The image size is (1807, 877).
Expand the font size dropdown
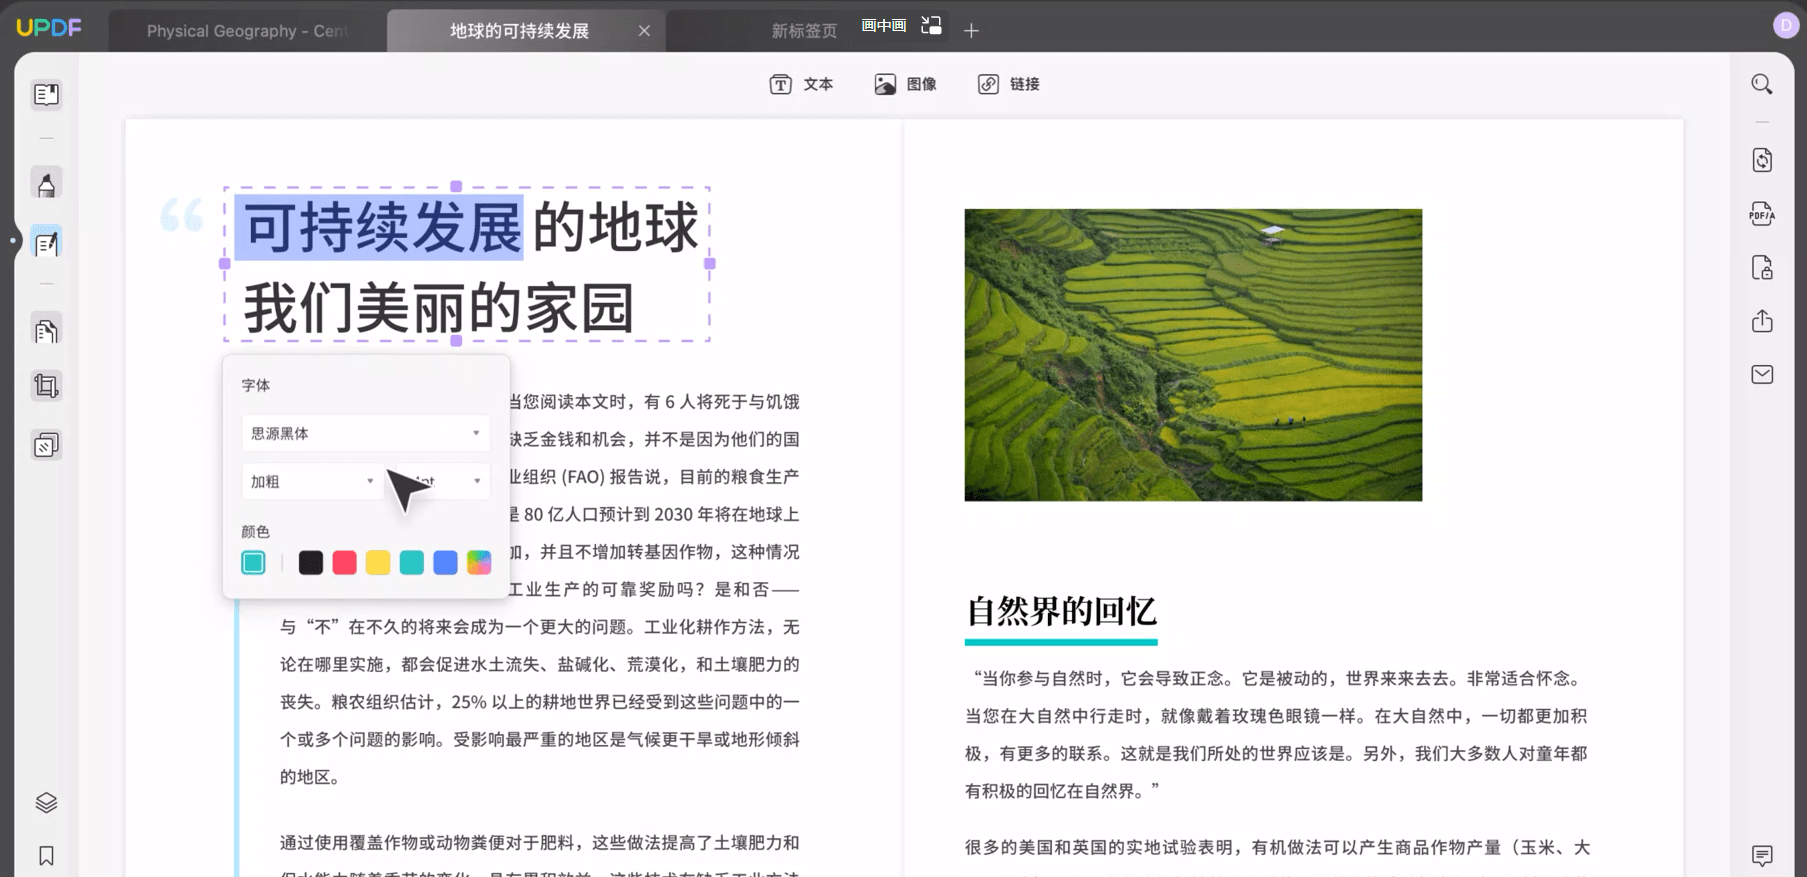(x=440, y=481)
